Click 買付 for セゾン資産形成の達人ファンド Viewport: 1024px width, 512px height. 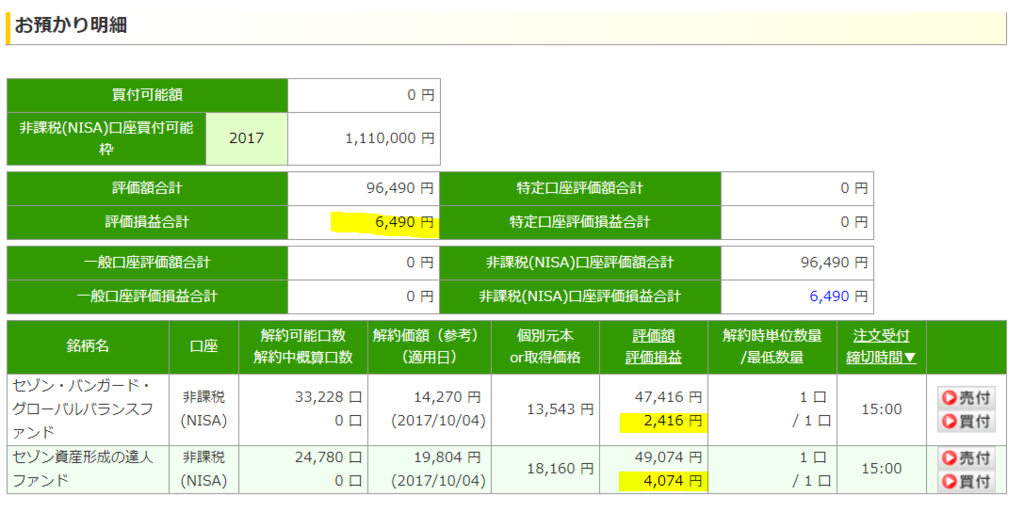[x=966, y=481]
